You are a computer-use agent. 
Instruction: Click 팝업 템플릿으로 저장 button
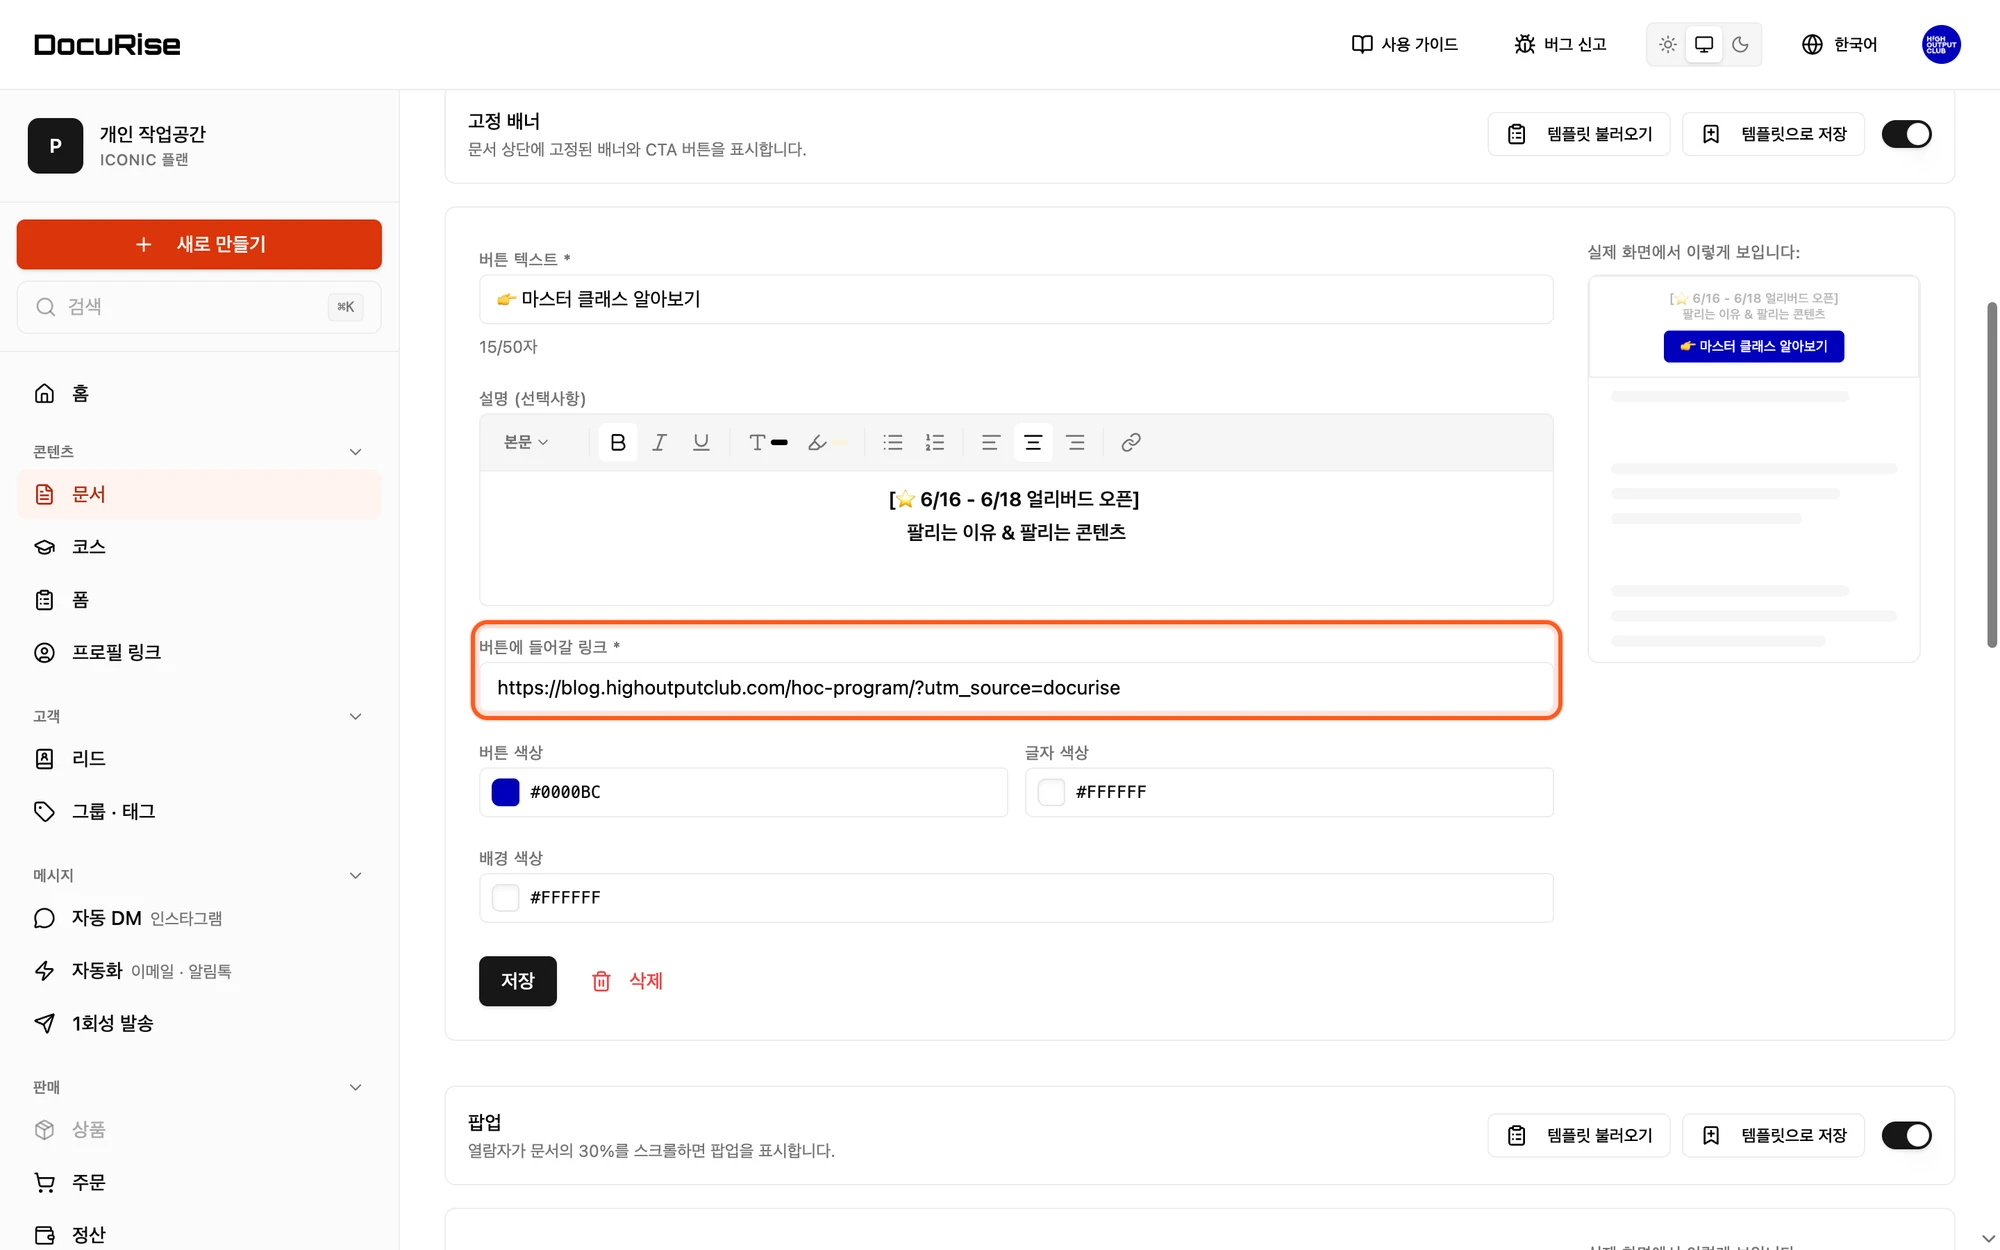(x=1773, y=1135)
